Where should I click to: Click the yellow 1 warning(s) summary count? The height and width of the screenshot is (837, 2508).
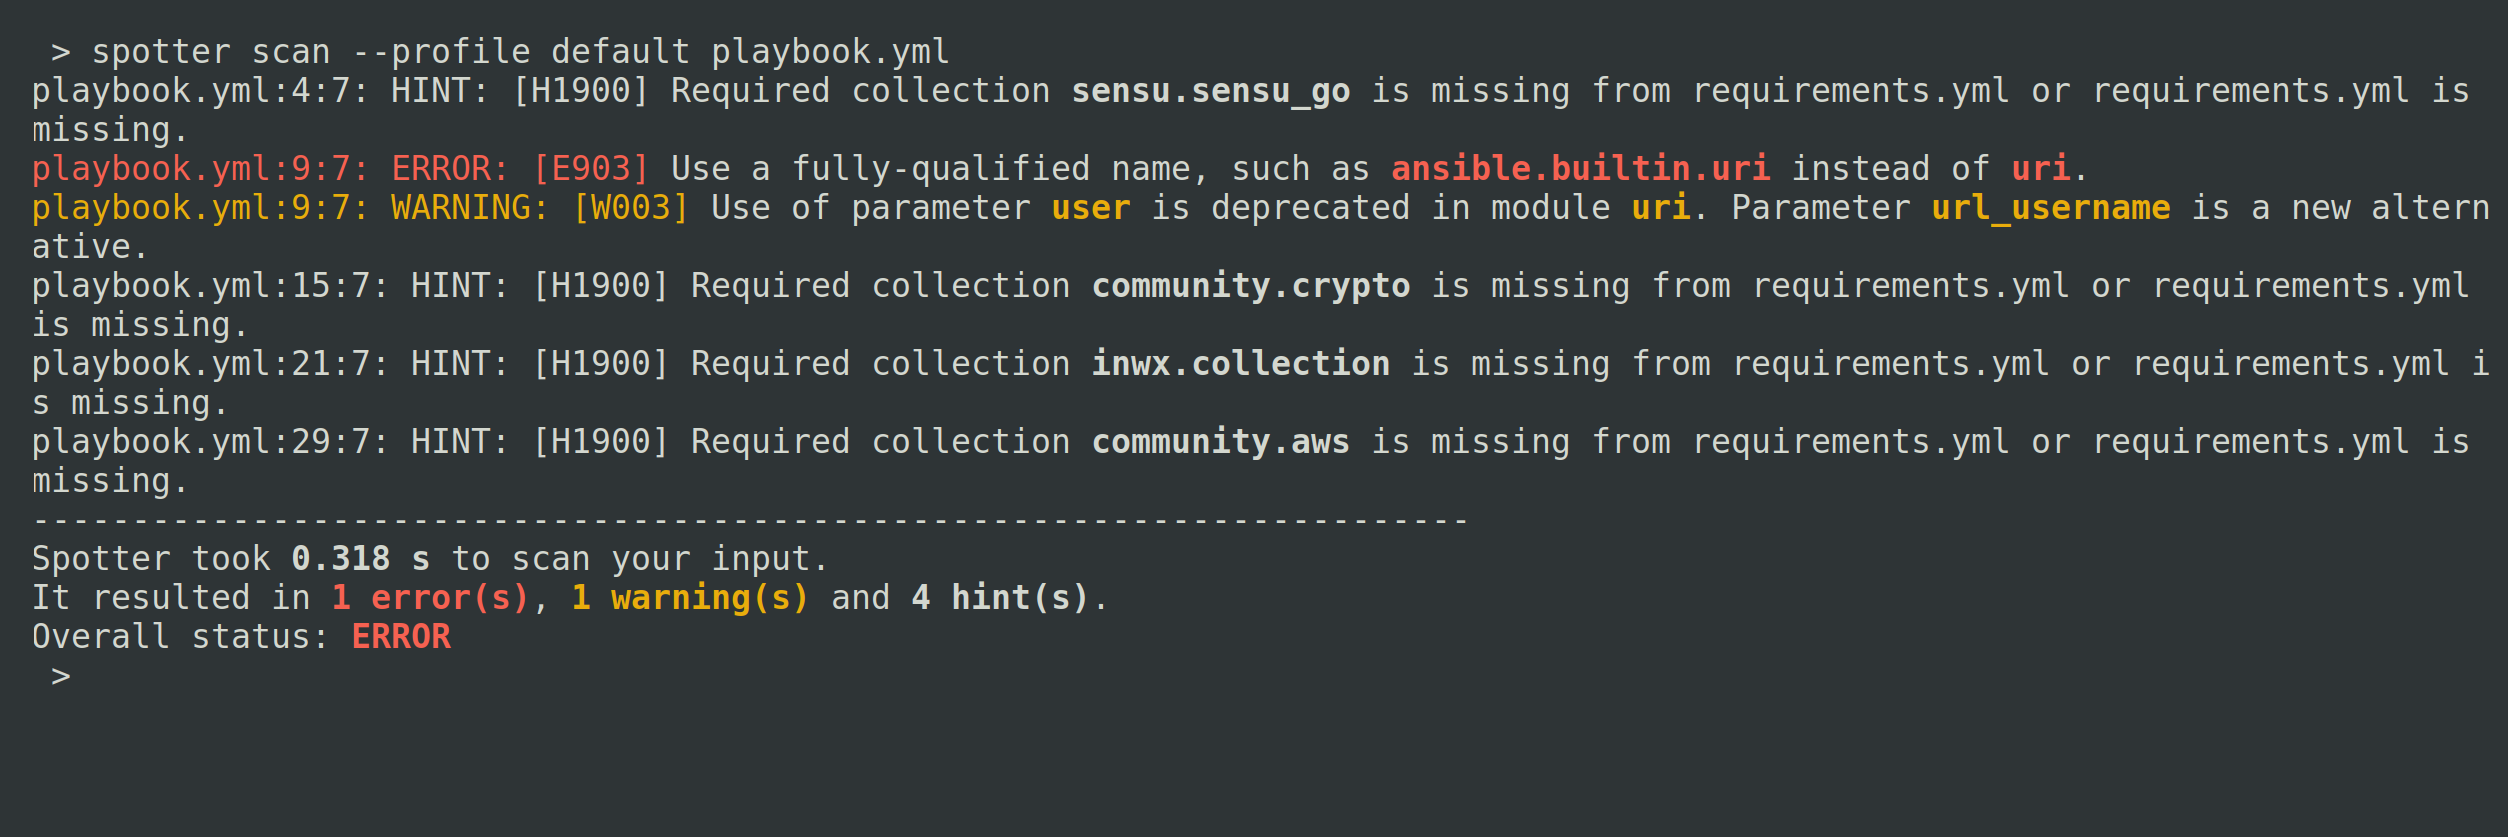[690, 598]
